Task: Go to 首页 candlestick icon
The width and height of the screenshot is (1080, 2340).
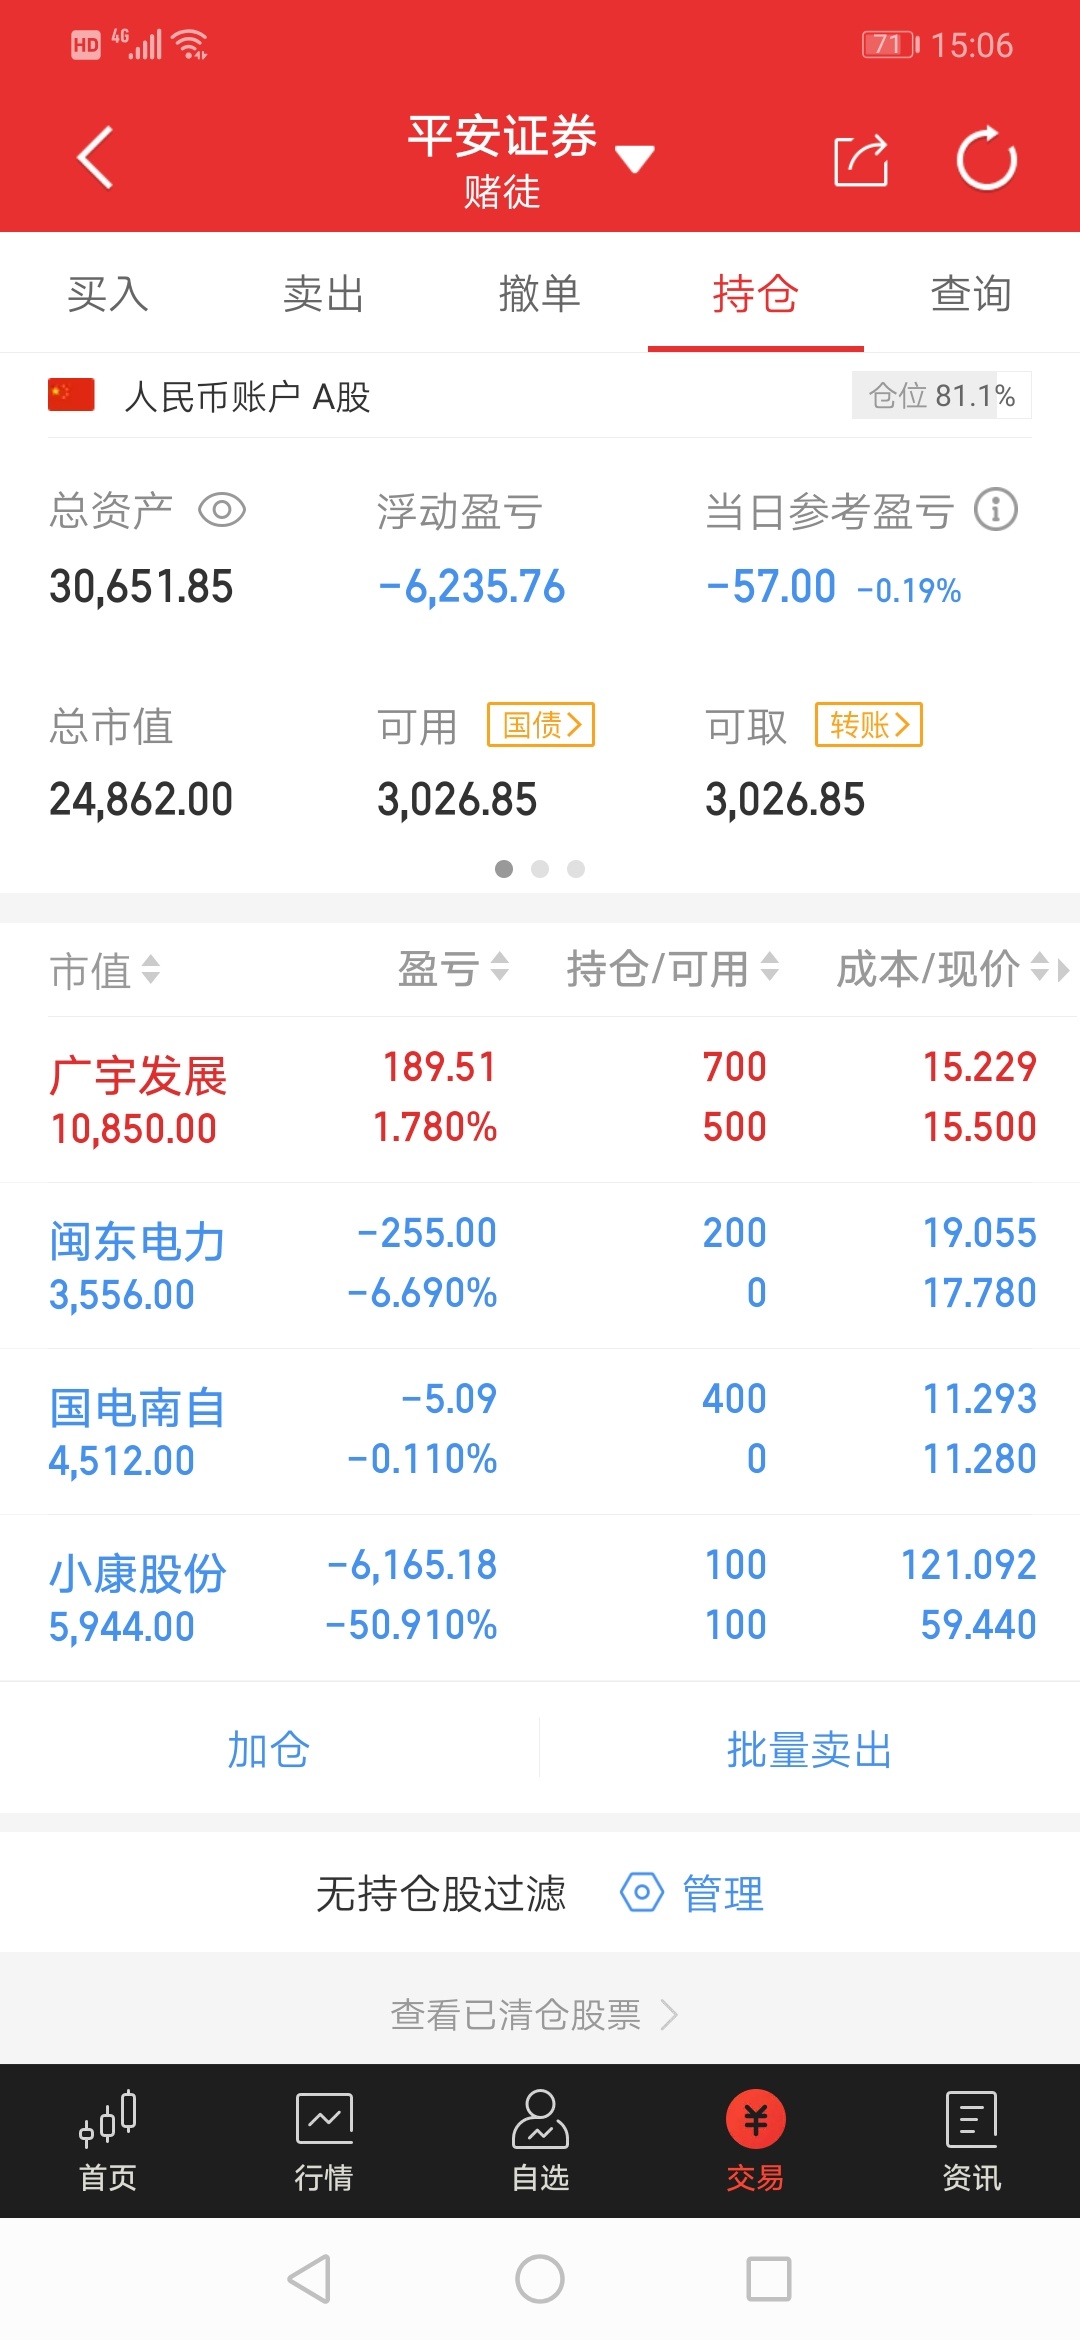Action: 108,2118
